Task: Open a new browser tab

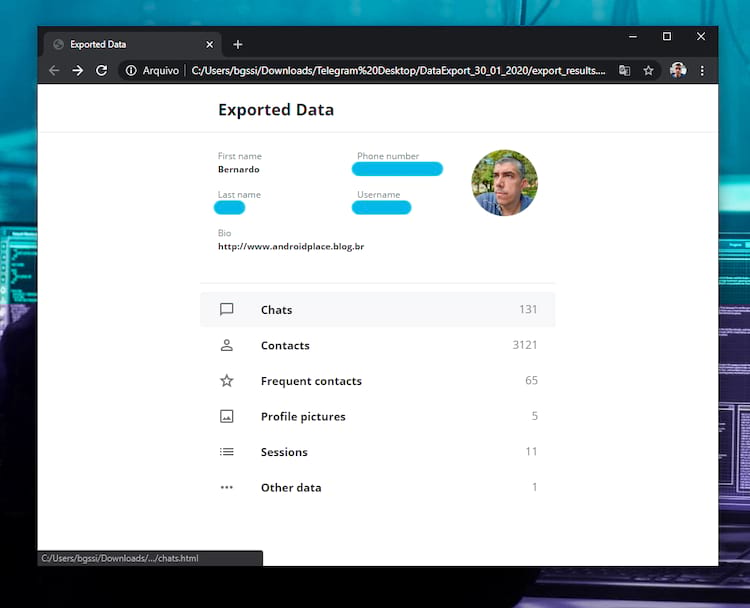Action: point(238,45)
